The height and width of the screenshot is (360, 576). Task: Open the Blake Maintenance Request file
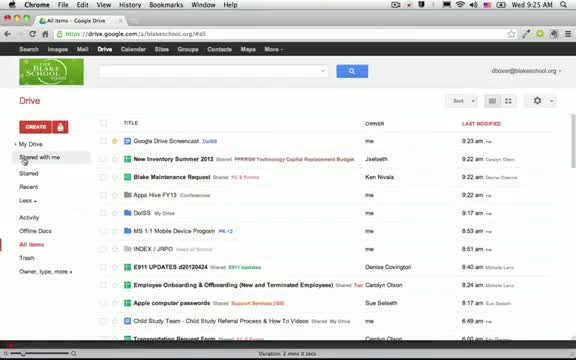(x=172, y=177)
